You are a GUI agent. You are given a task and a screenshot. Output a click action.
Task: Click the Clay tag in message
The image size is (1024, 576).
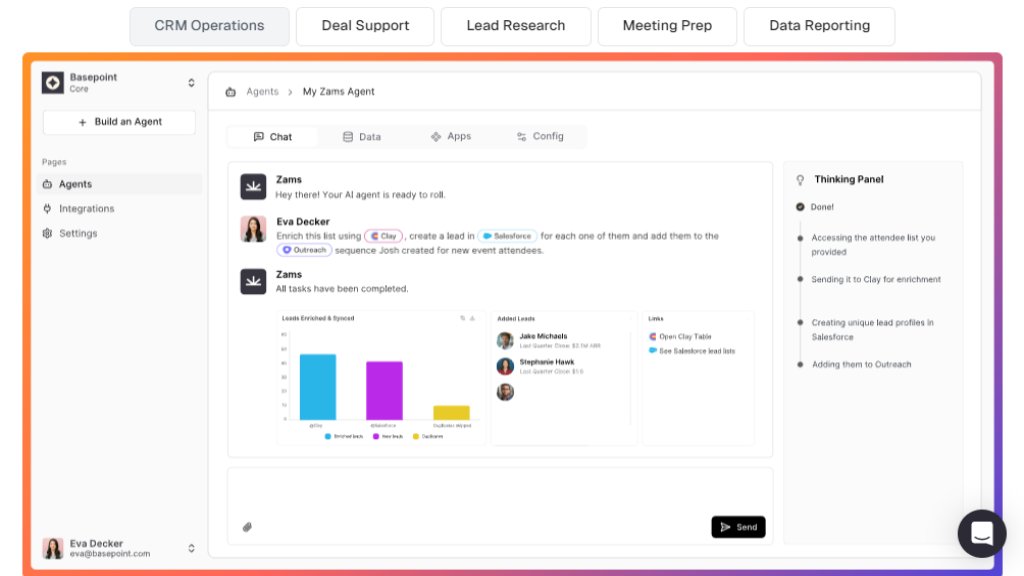[x=383, y=236]
